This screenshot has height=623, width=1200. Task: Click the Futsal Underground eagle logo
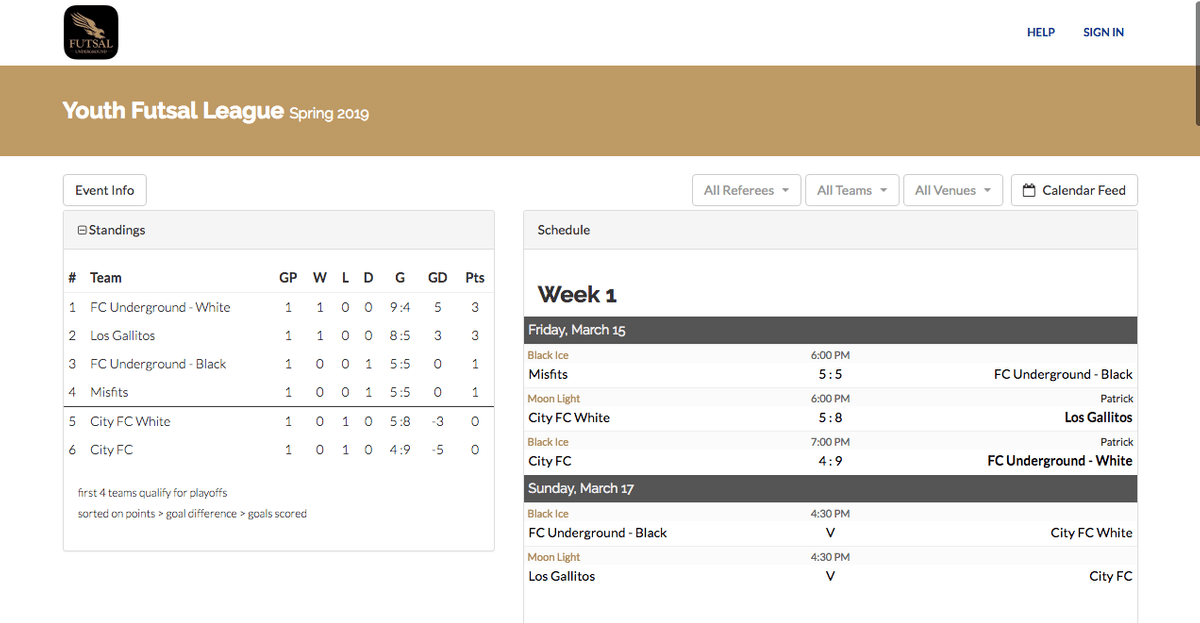(91, 32)
